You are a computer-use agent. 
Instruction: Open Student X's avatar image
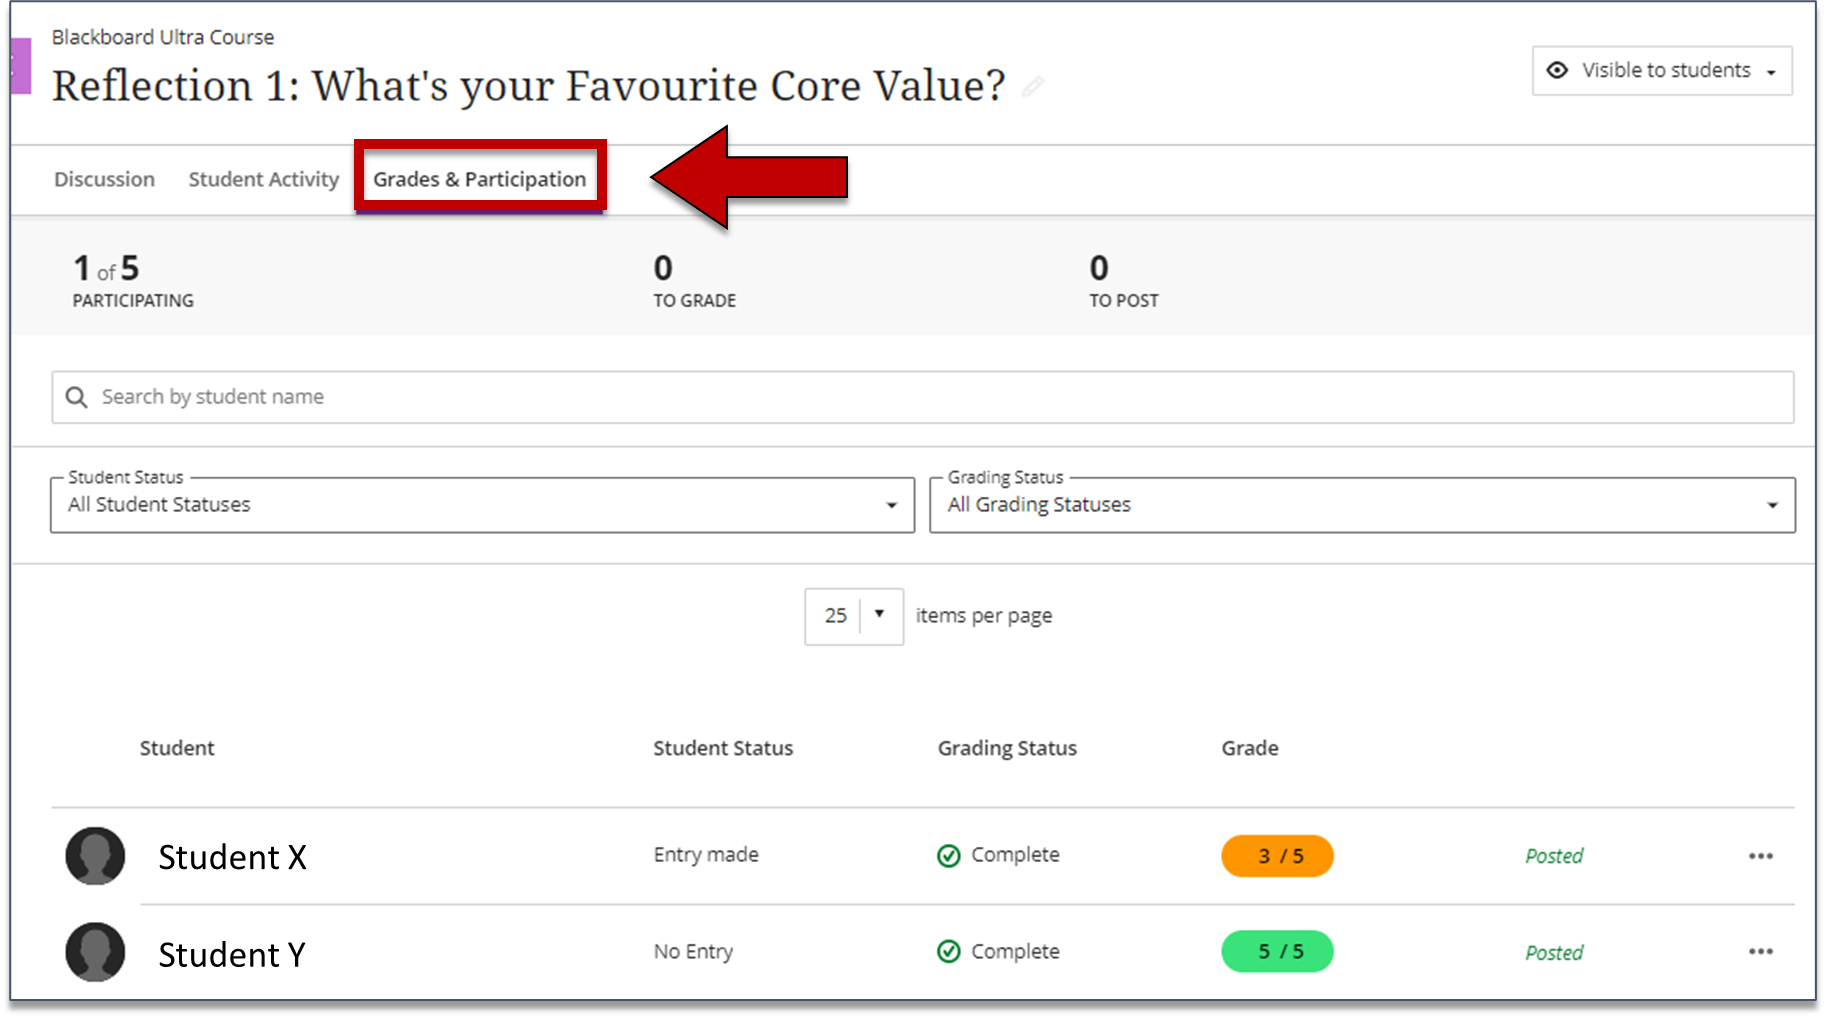(94, 856)
